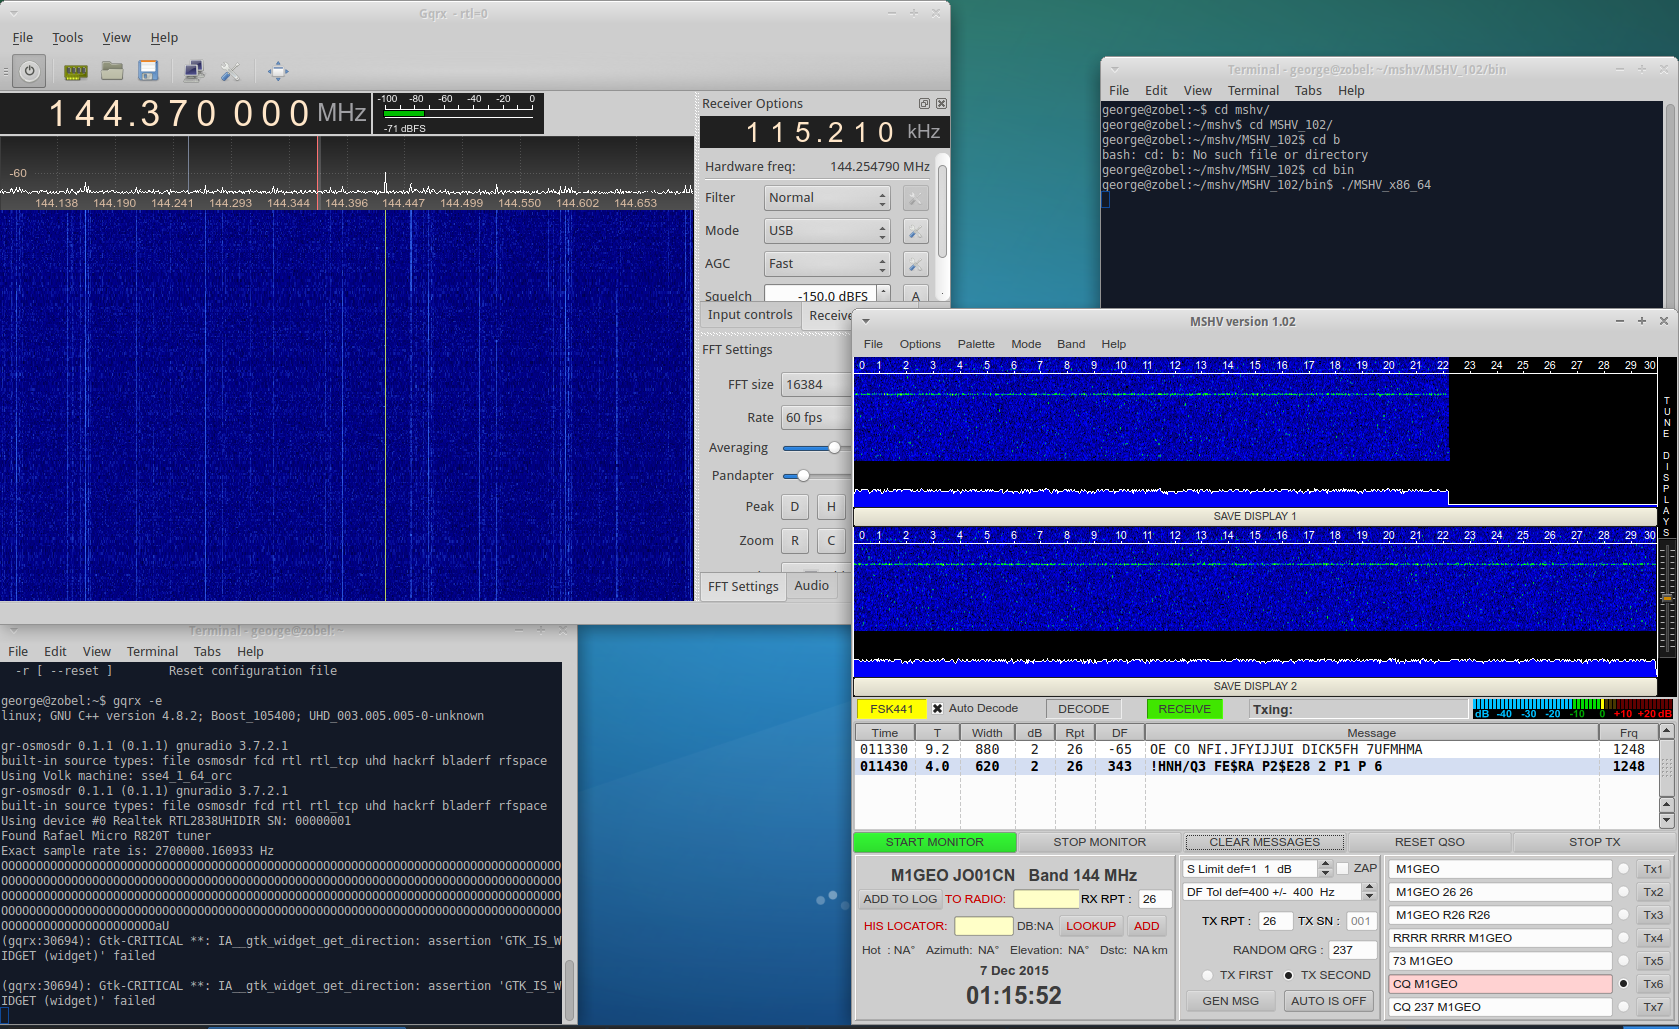The height and width of the screenshot is (1029, 1679).
Task: Click the red LOOKUP button
Action: coord(1091,926)
